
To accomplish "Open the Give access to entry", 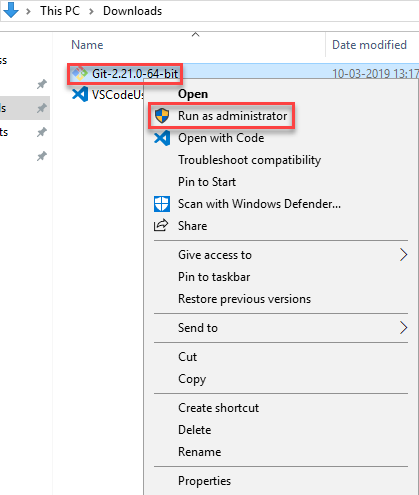I will (215, 255).
